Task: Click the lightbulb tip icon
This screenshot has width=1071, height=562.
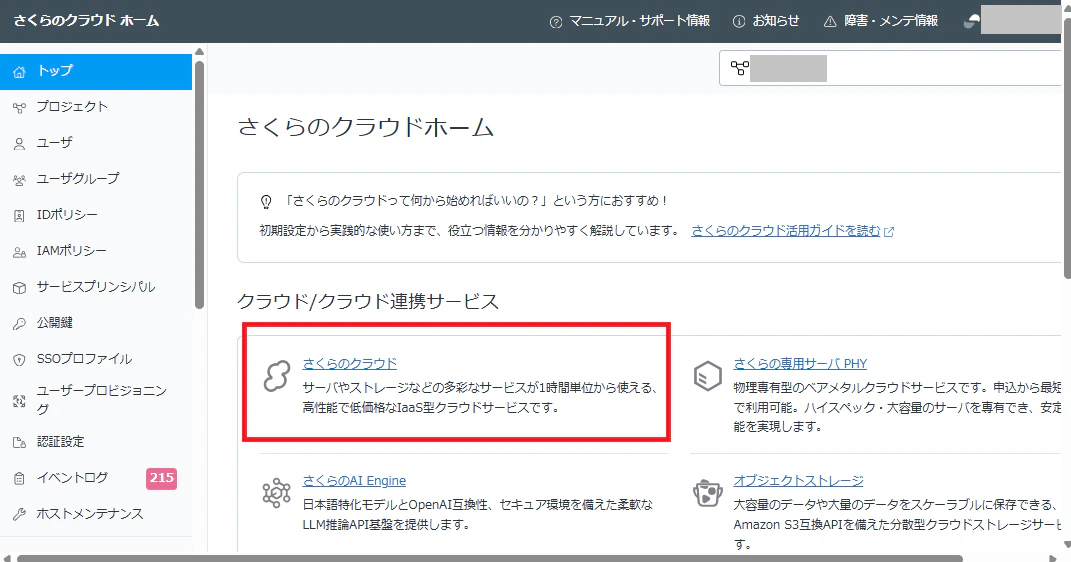Action: (x=266, y=201)
